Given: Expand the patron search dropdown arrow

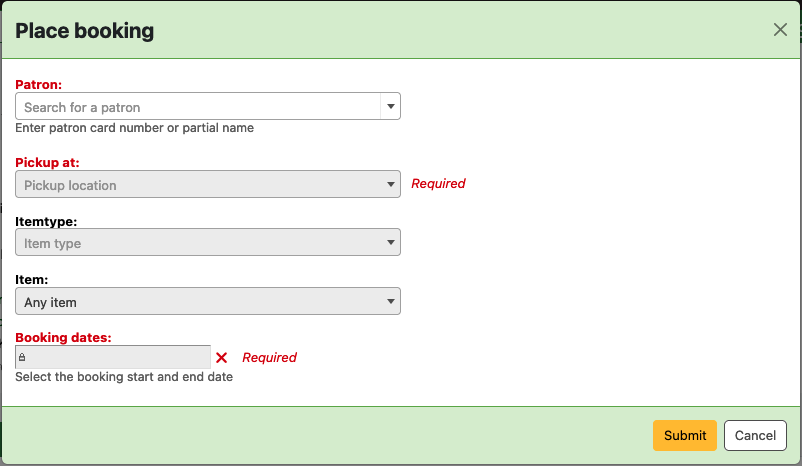Looking at the screenshot, I should [389, 107].
